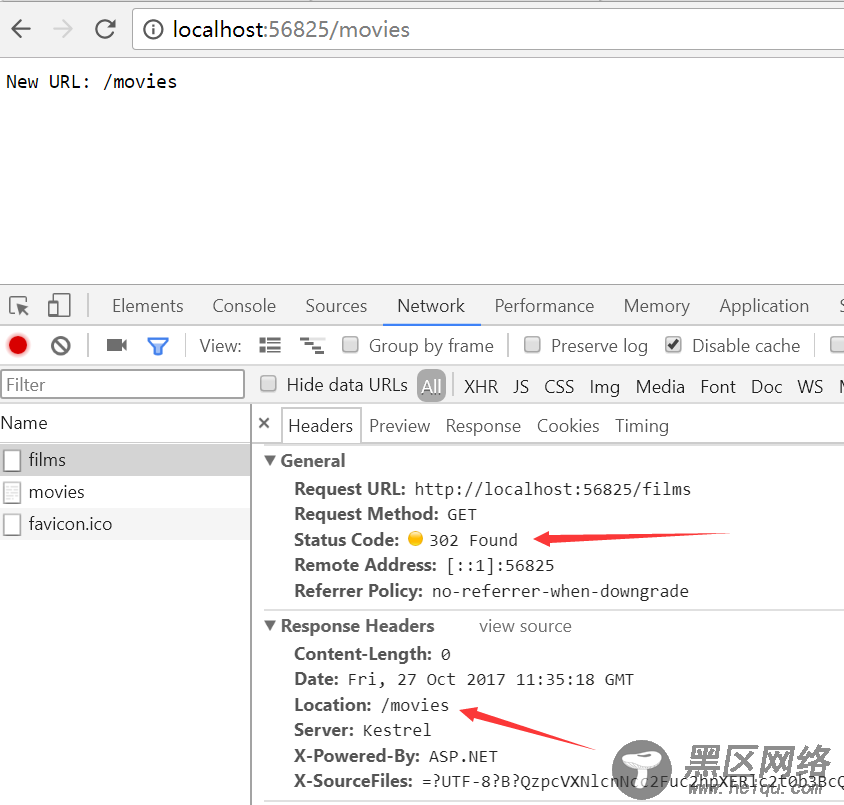The width and height of the screenshot is (844, 805).
Task: Click the Location header value /movies
Action: [415, 705]
